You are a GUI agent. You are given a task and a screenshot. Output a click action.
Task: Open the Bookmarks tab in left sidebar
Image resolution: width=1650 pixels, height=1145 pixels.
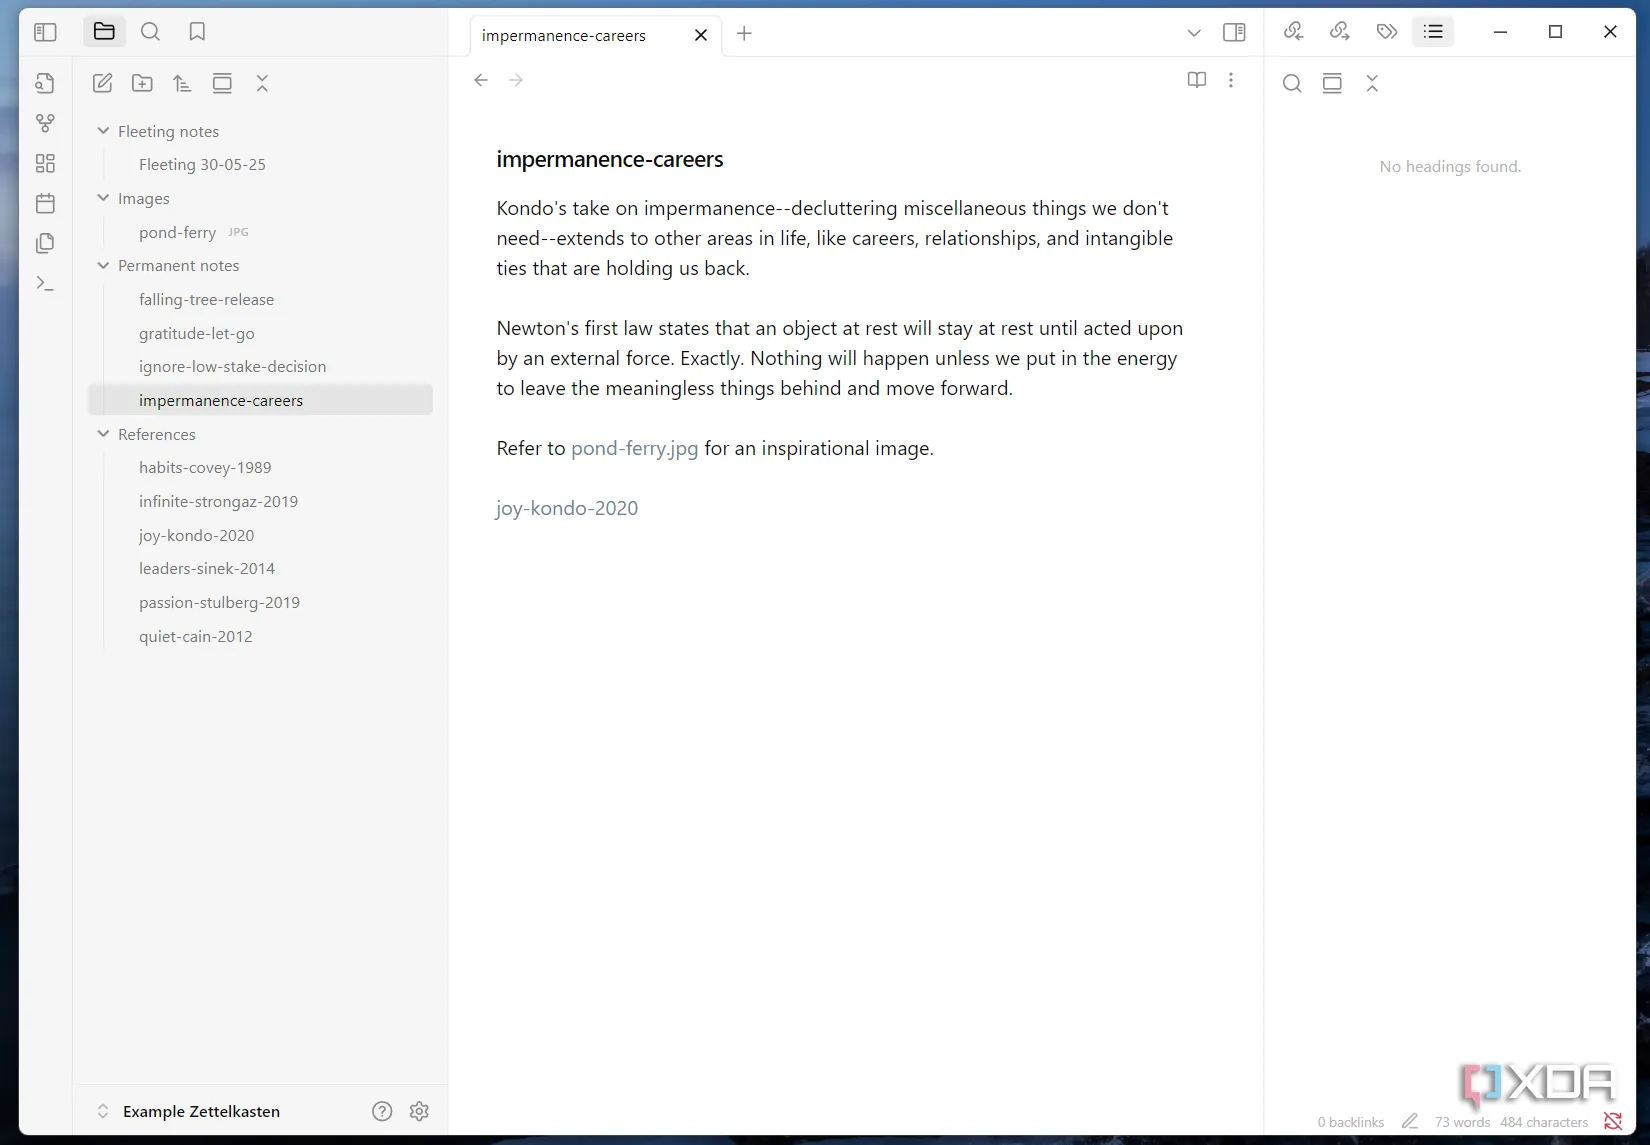pos(197,32)
